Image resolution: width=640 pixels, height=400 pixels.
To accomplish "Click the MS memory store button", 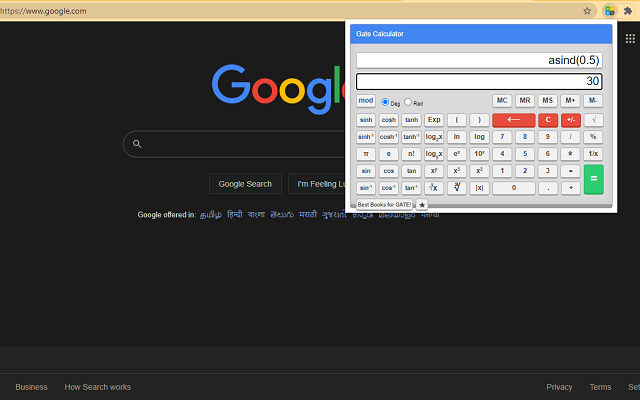I will 547,101.
